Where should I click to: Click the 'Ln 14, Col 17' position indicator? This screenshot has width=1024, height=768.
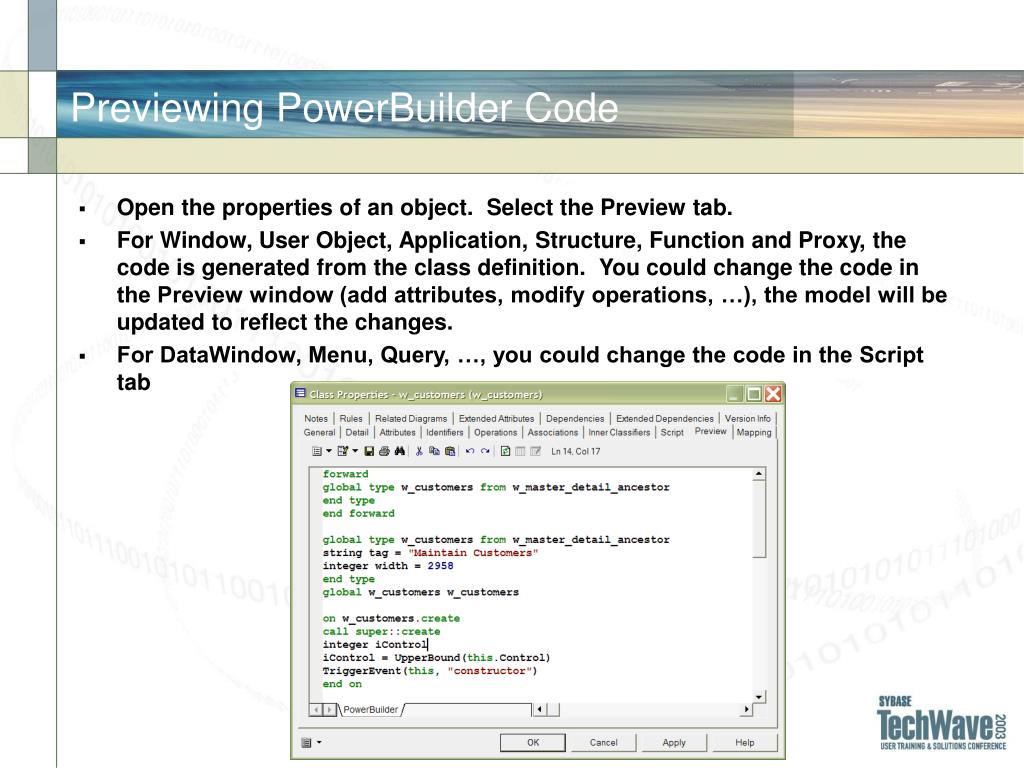coord(575,451)
